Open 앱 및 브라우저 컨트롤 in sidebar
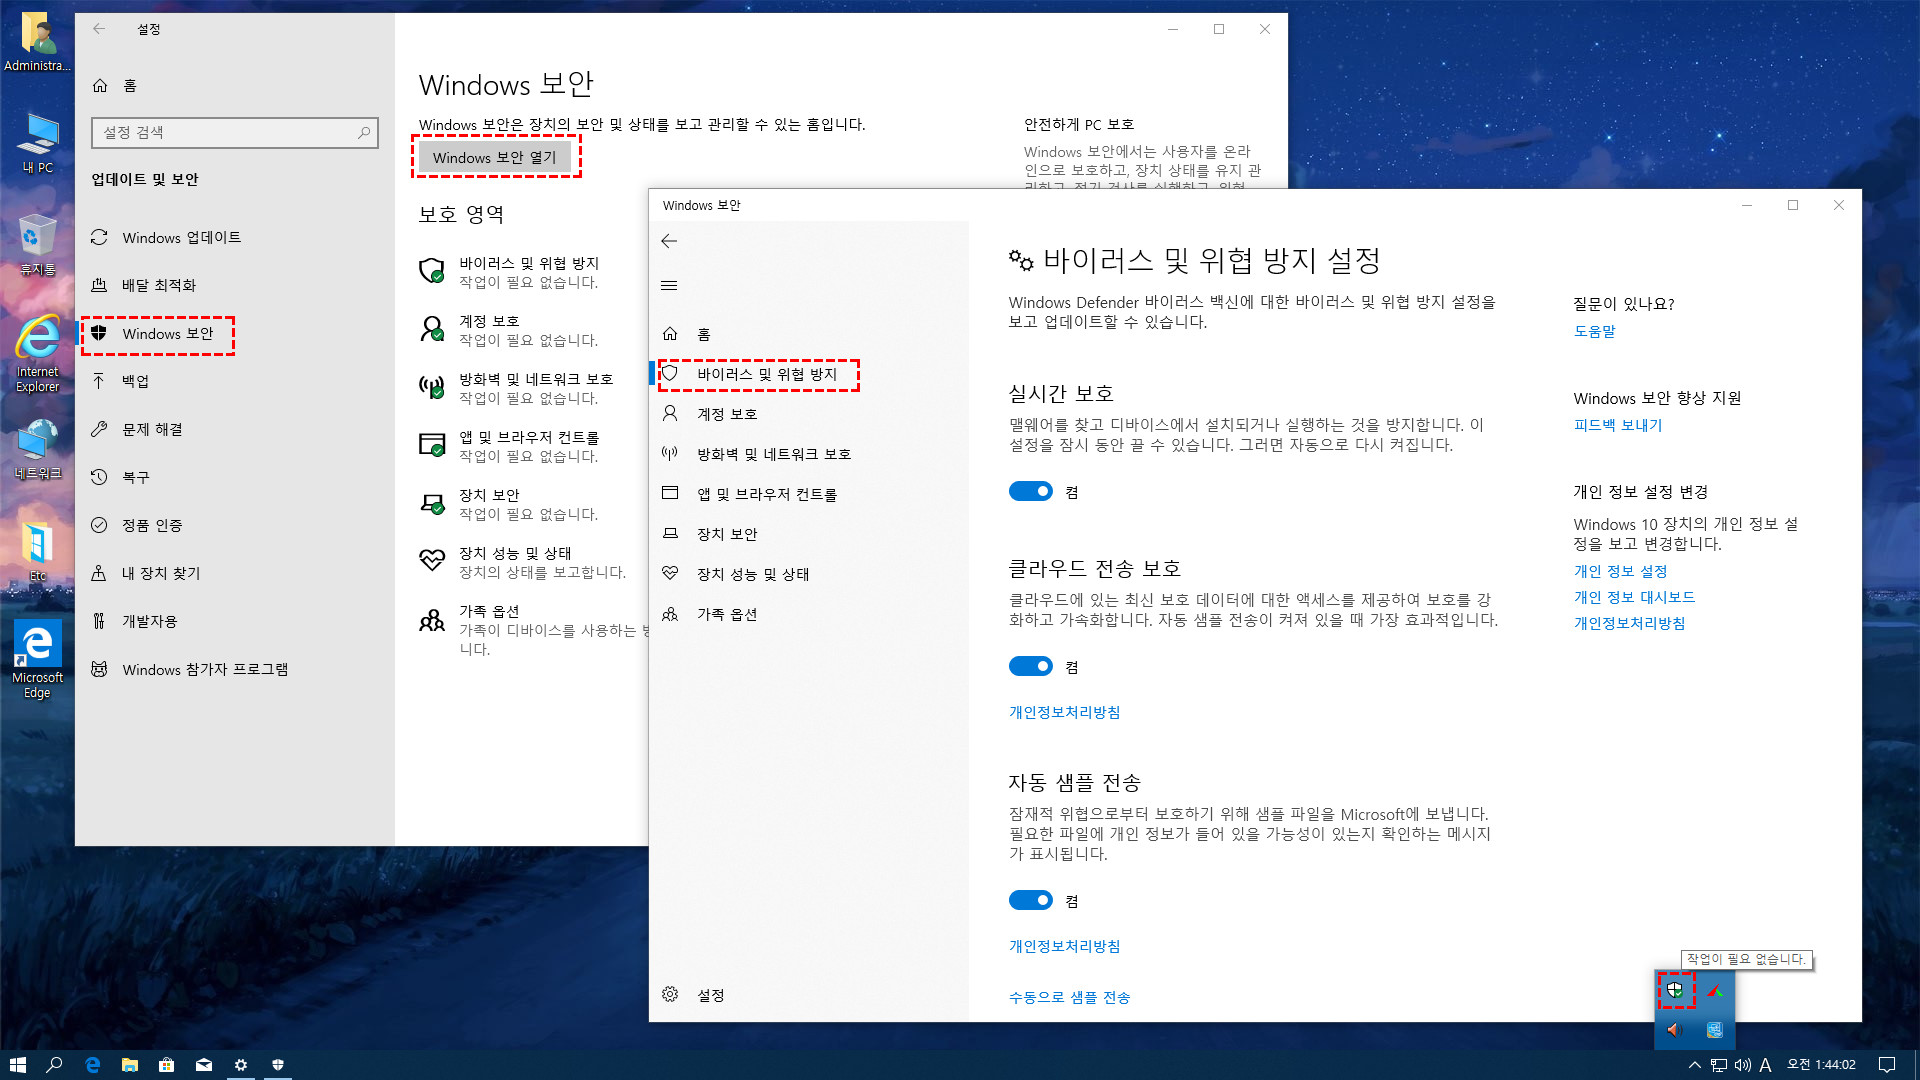 coord(809,494)
